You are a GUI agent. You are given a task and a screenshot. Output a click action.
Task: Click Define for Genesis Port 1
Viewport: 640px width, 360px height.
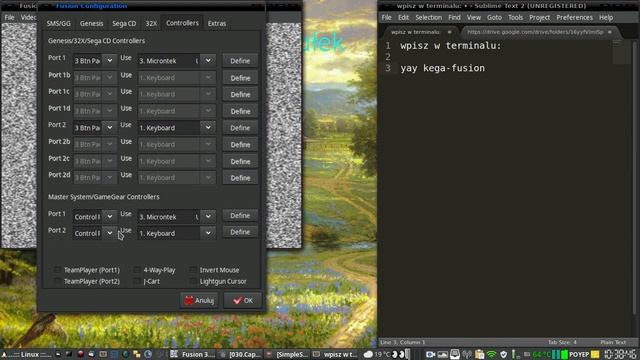point(240,61)
